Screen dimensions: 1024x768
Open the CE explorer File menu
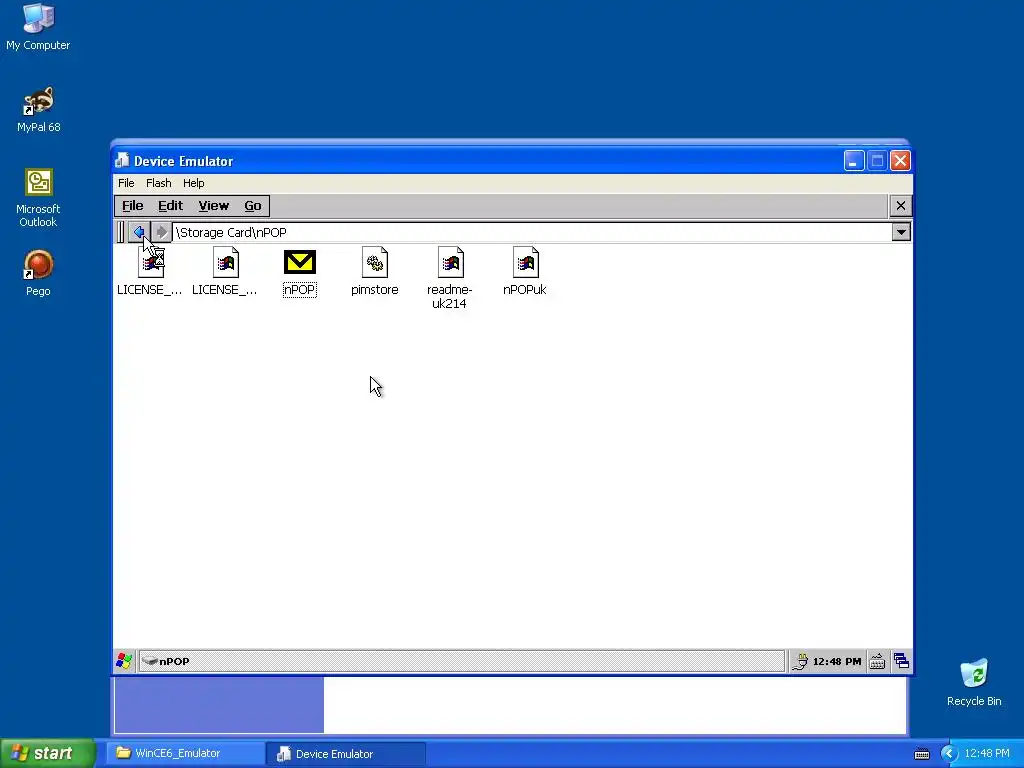click(x=133, y=206)
